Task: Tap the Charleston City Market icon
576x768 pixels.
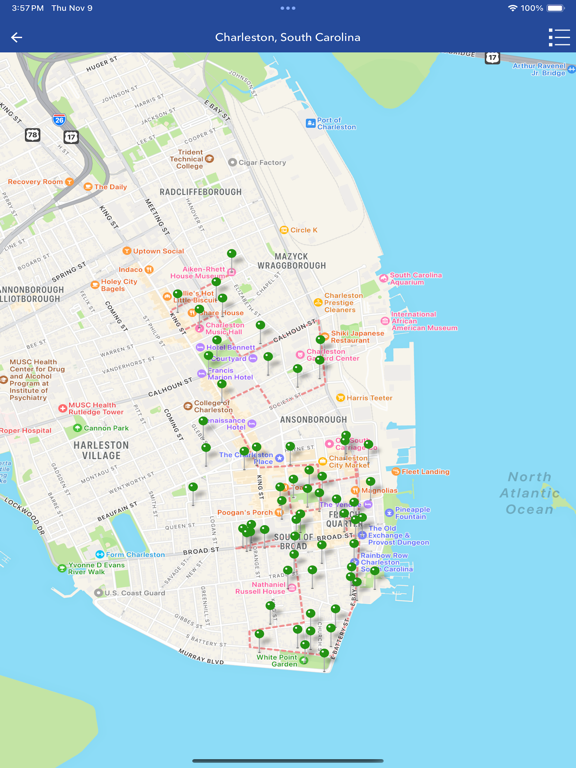Action: pos(322,461)
